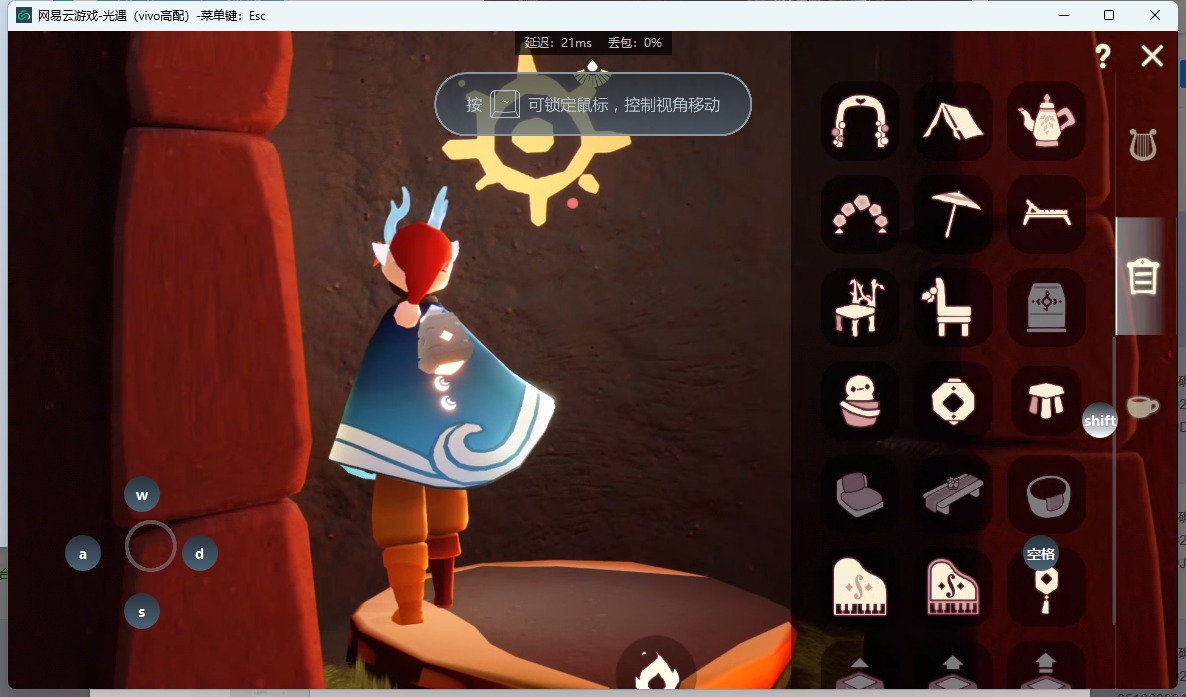Select the flower arch prop icon

click(860, 120)
